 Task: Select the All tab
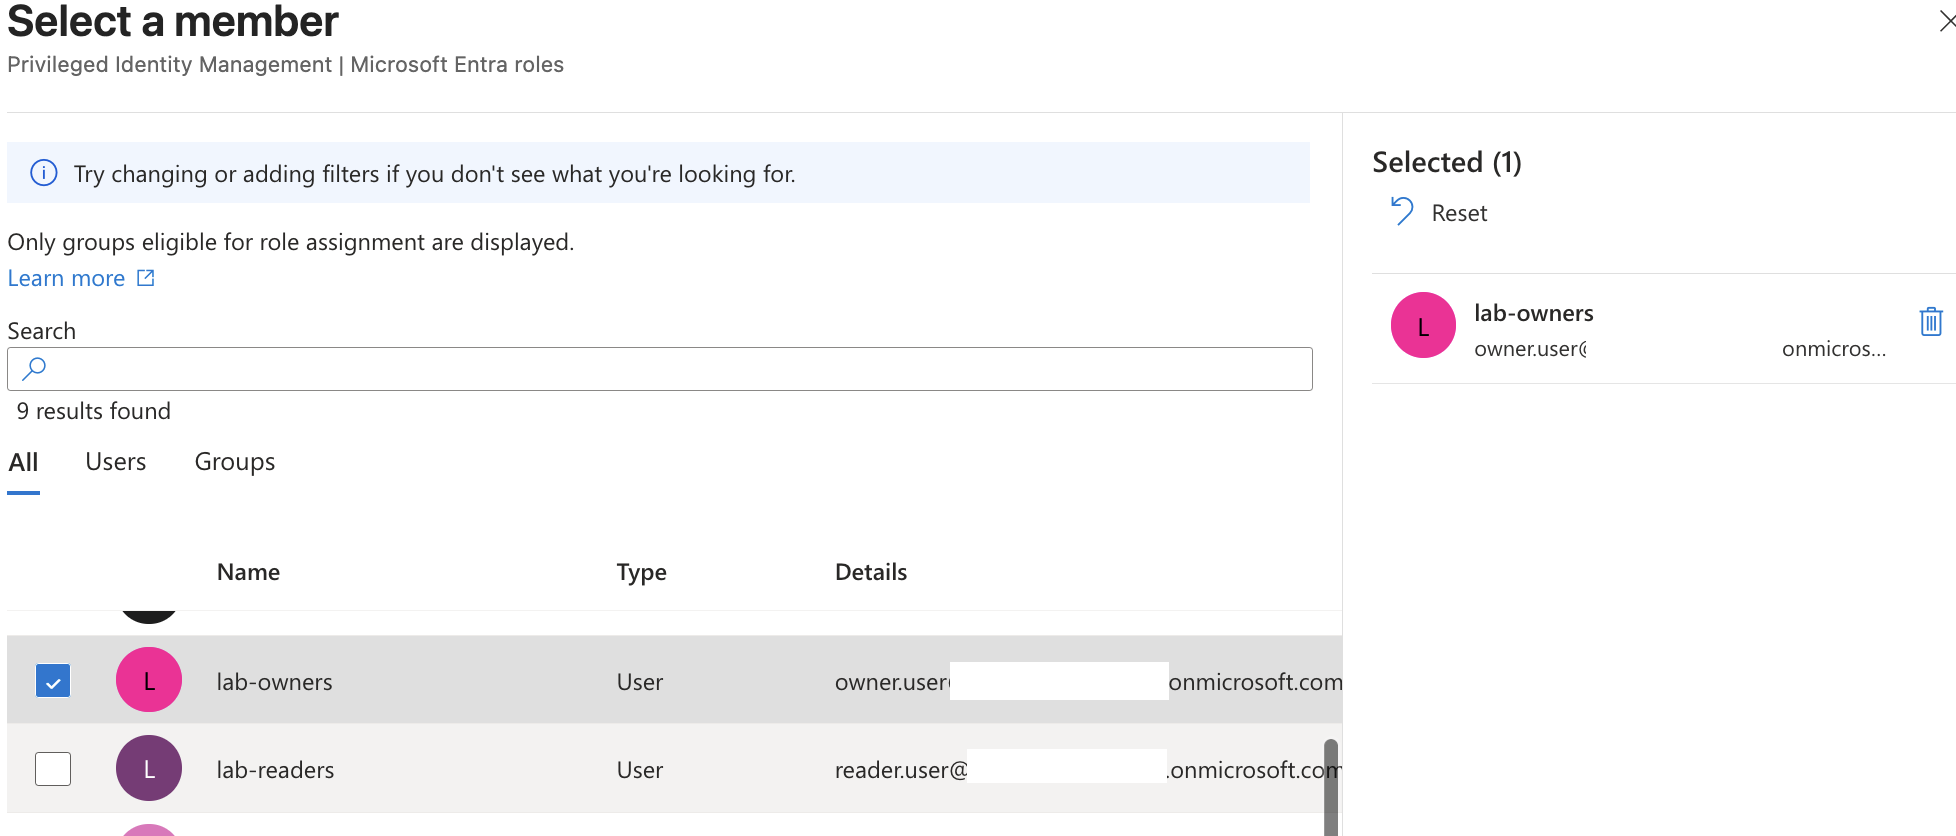pyautogui.click(x=23, y=462)
